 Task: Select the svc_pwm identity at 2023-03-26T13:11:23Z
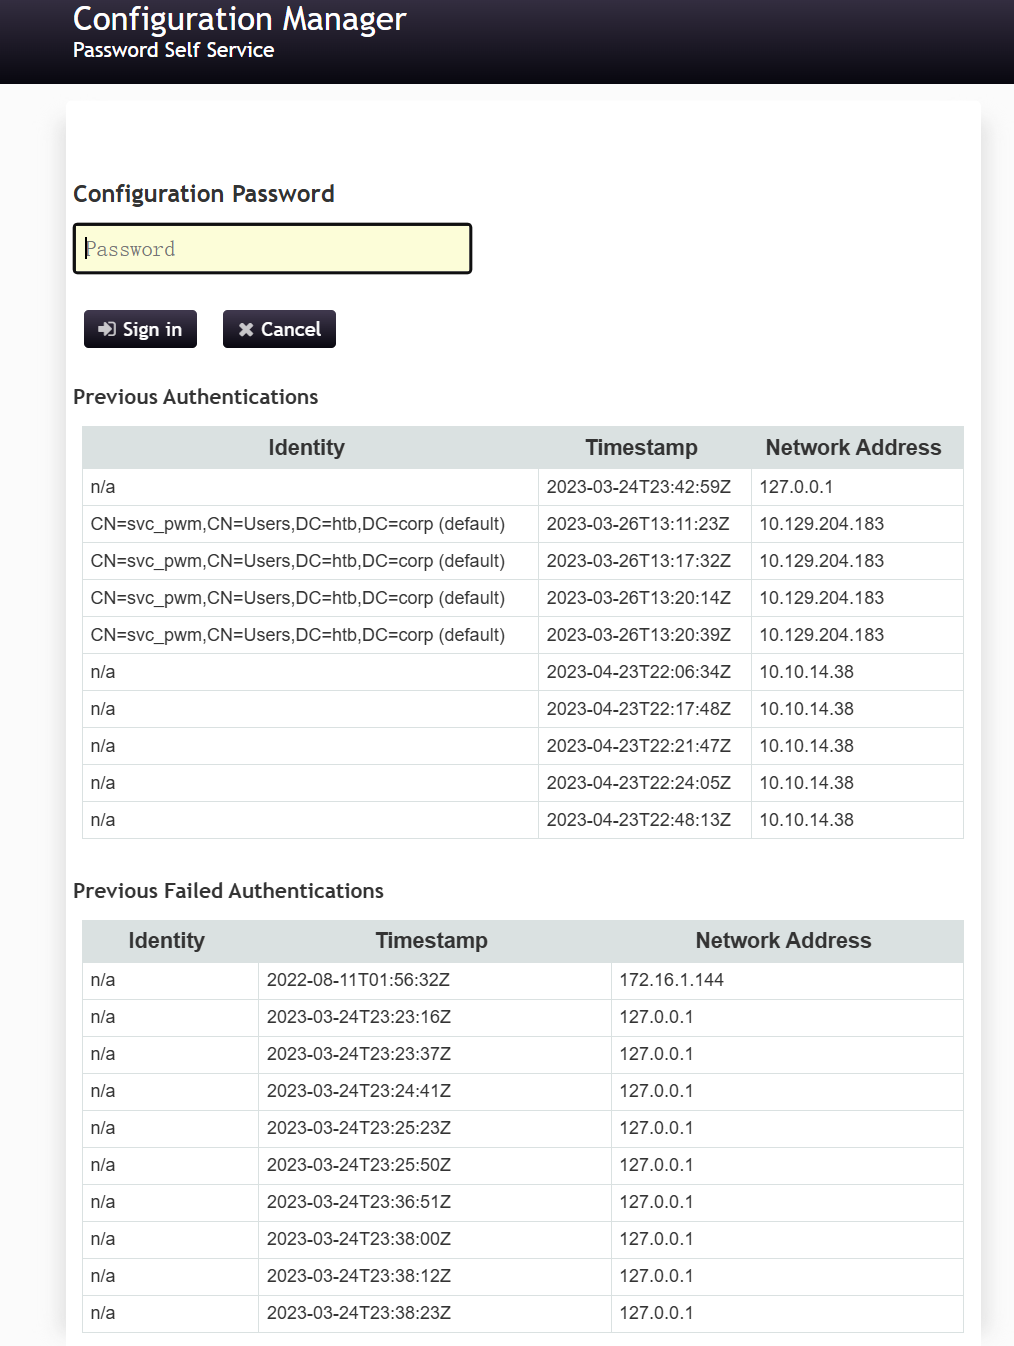coord(297,524)
